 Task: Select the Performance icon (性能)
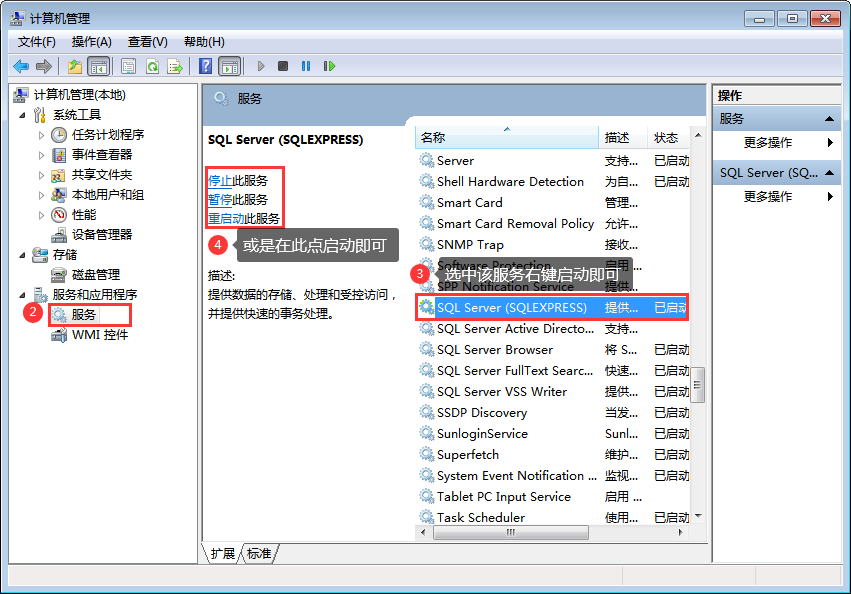59,215
